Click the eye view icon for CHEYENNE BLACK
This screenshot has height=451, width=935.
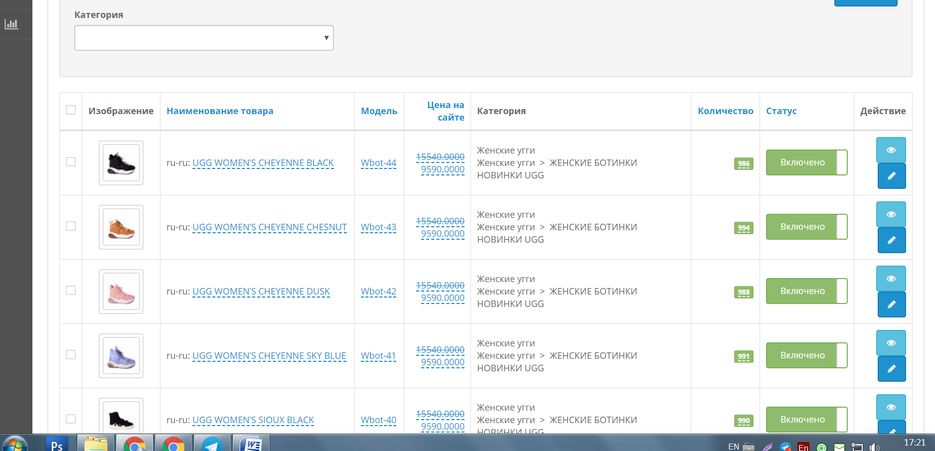click(891, 150)
